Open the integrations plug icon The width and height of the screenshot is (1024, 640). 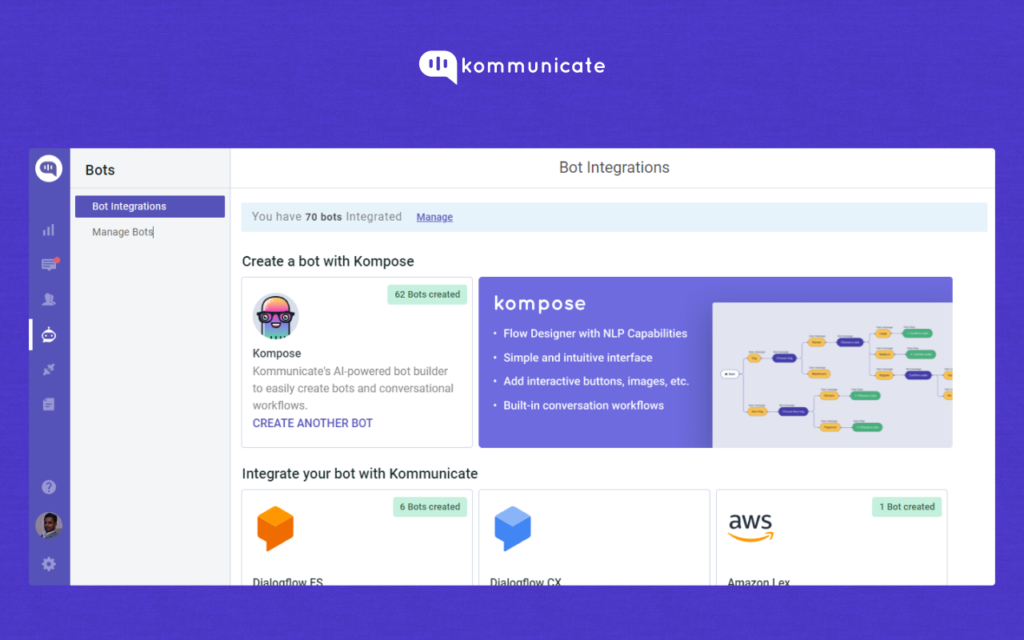[x=49, y=369]
